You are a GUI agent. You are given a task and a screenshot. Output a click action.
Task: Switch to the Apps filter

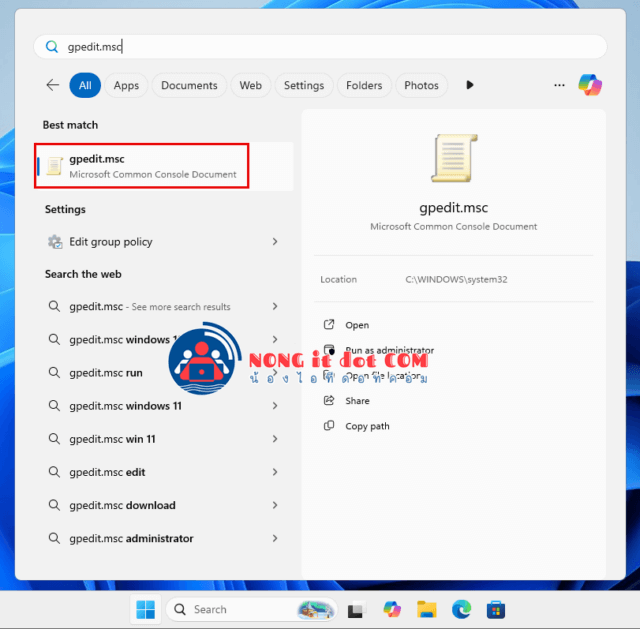tap(126, 85)
